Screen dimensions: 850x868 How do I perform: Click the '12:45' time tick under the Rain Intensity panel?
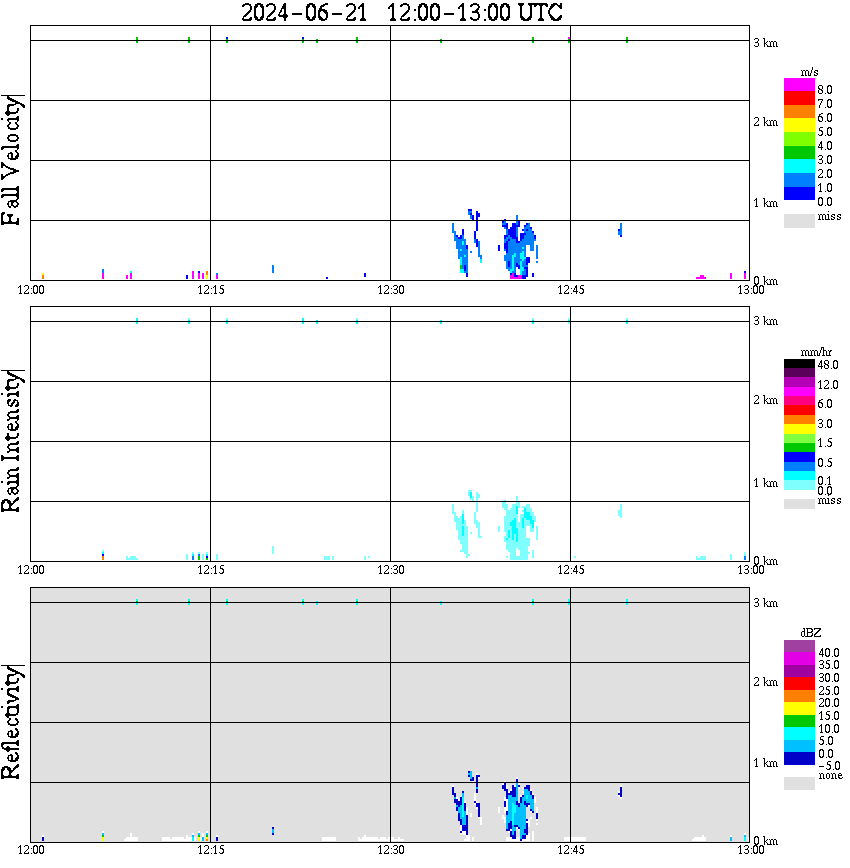pos(571,570)
